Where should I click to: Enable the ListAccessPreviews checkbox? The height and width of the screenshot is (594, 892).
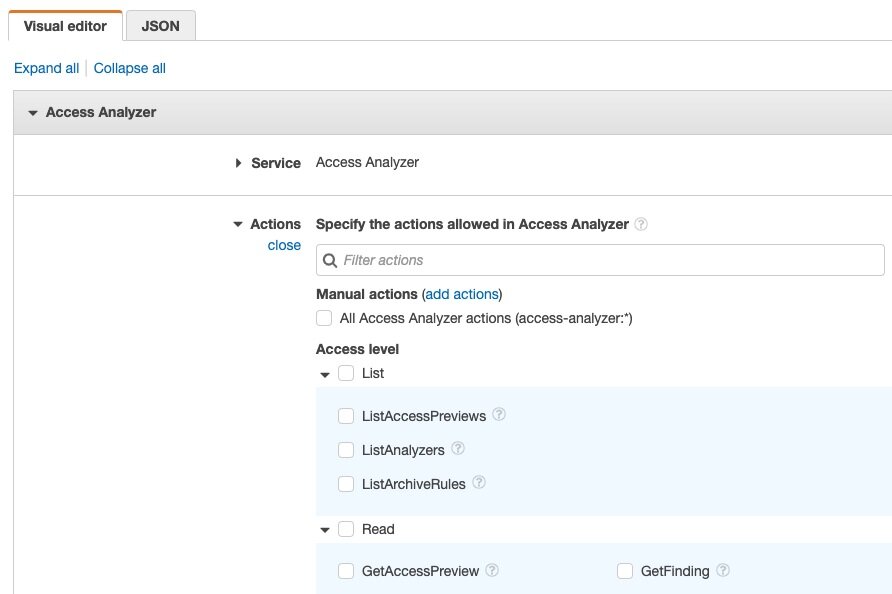click(346, 416)
